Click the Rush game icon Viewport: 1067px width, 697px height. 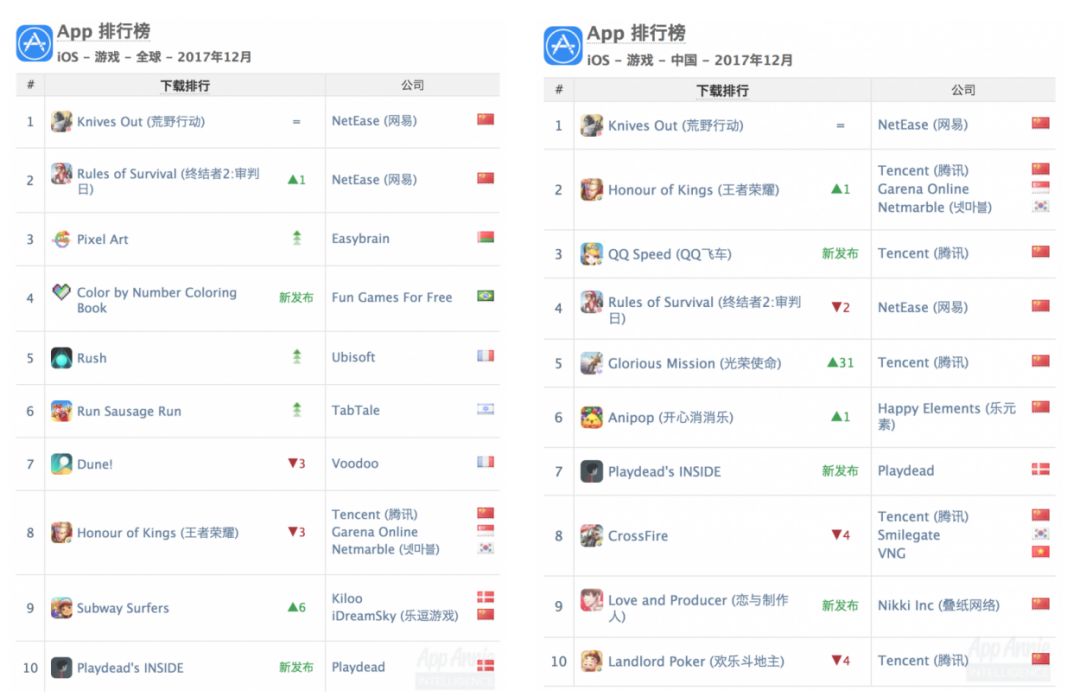tap(62, 358)
